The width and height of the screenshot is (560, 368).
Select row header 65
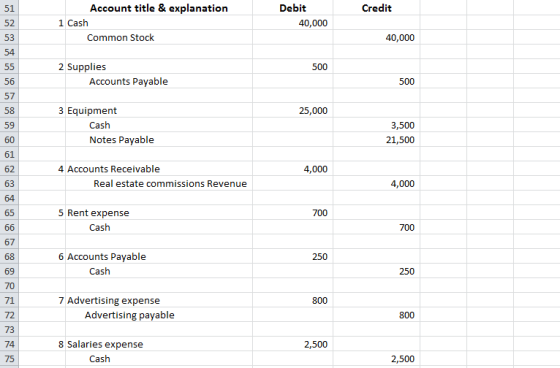click(x=9, y=213)
